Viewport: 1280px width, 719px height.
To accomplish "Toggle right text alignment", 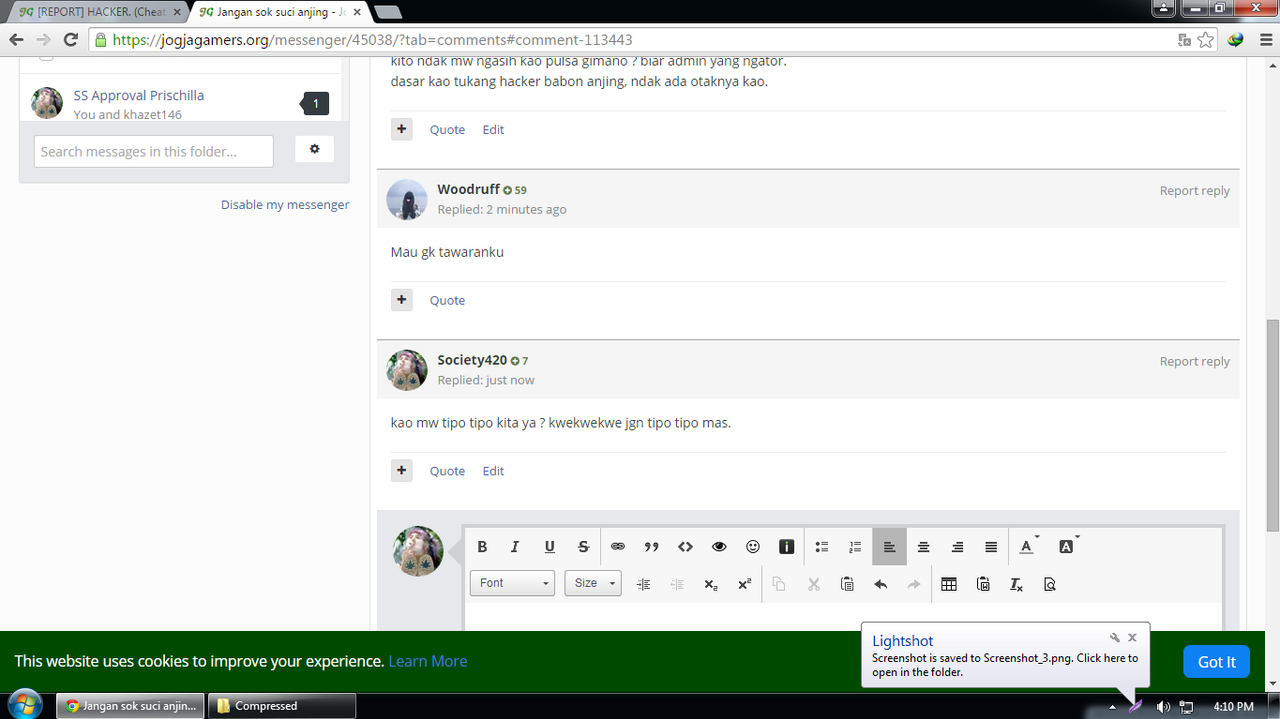I will coord(957,547).
